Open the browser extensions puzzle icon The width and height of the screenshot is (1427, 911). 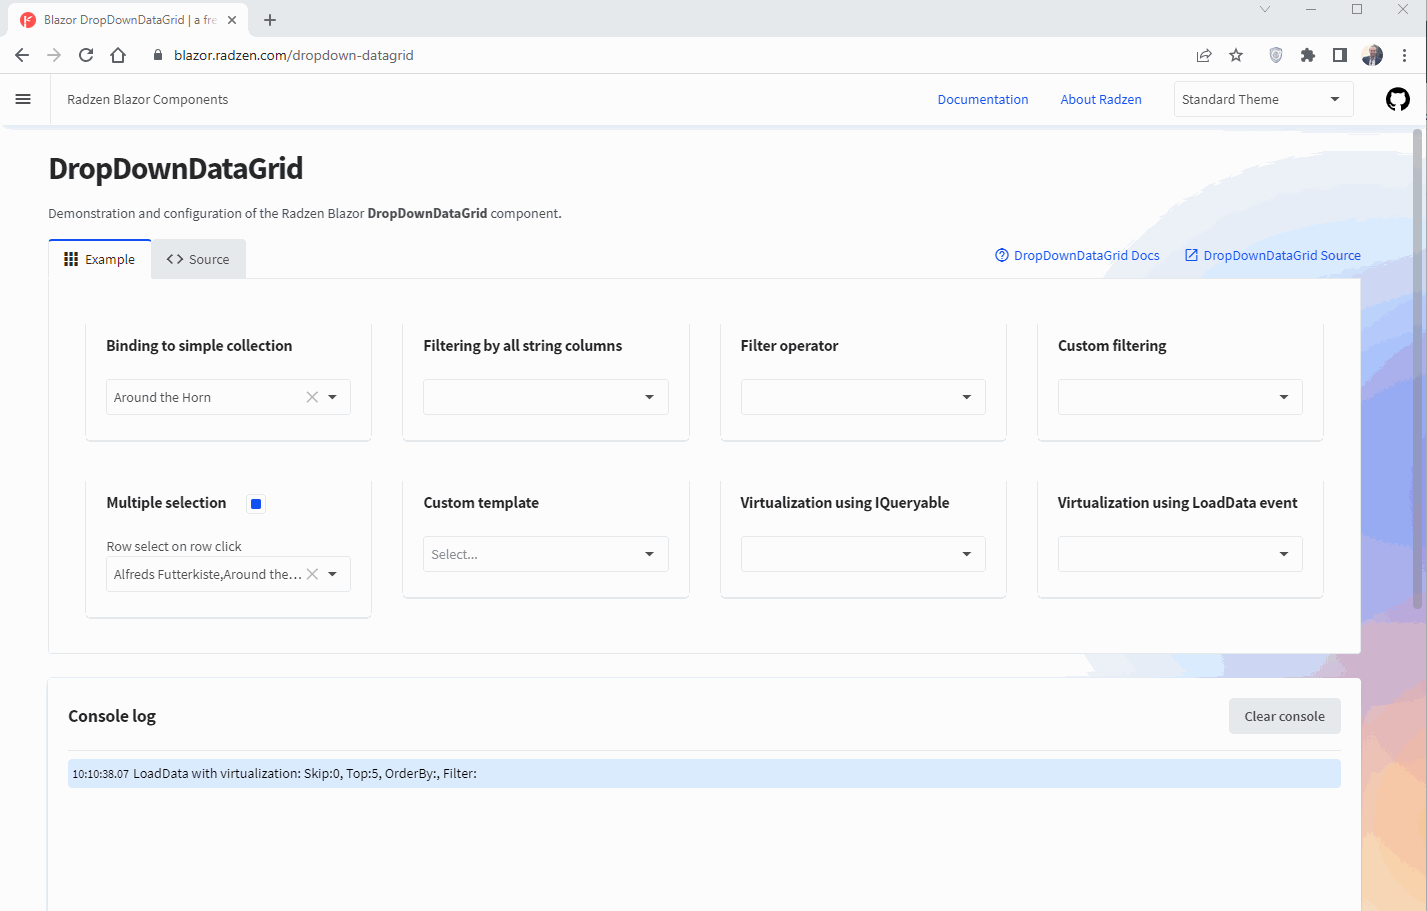point(1307,55)
